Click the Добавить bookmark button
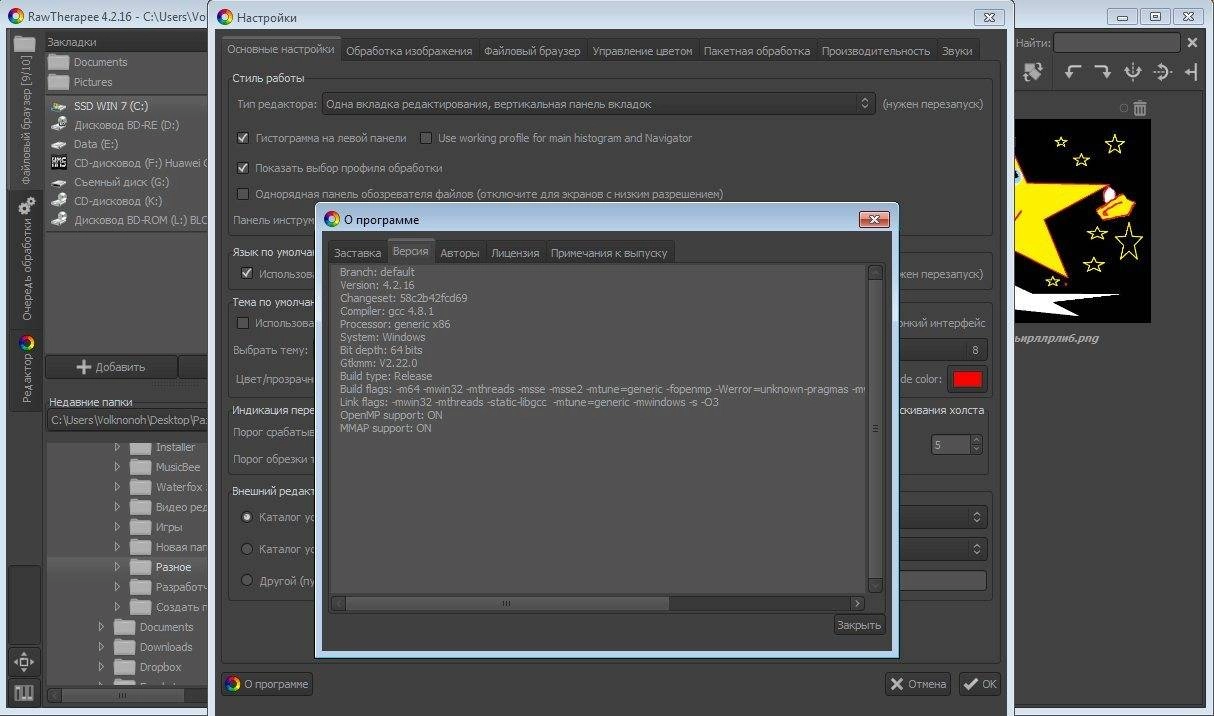Viewport: 1214px width, 716px height. (x=111, y=367)
